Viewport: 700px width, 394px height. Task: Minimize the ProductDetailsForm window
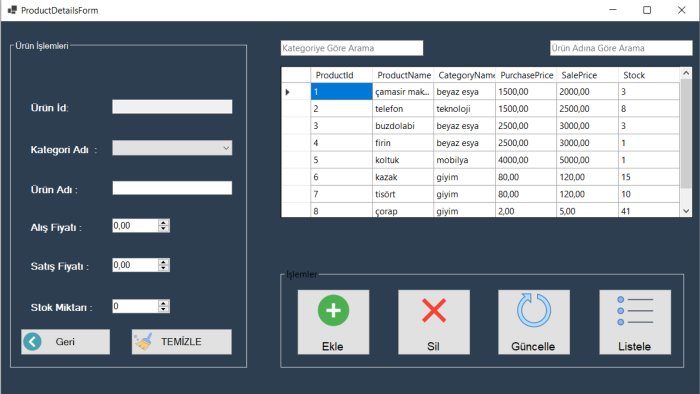[612, 10]
